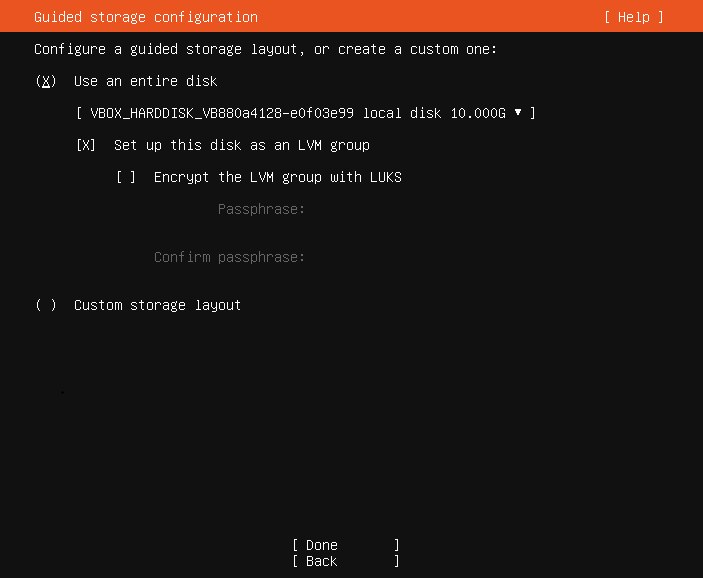Click Encrypt the LVM group with LUKS label
703x578 pixels.
tap(278, 177)
